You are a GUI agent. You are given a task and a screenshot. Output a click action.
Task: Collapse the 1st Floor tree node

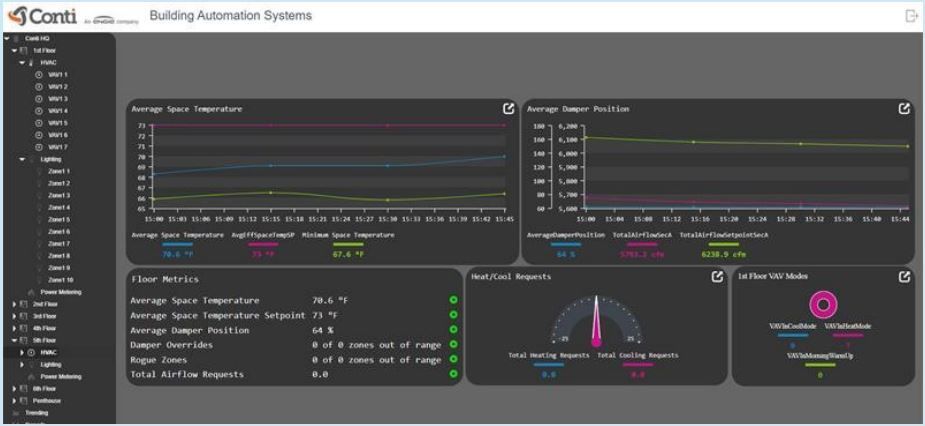(15, 51)
